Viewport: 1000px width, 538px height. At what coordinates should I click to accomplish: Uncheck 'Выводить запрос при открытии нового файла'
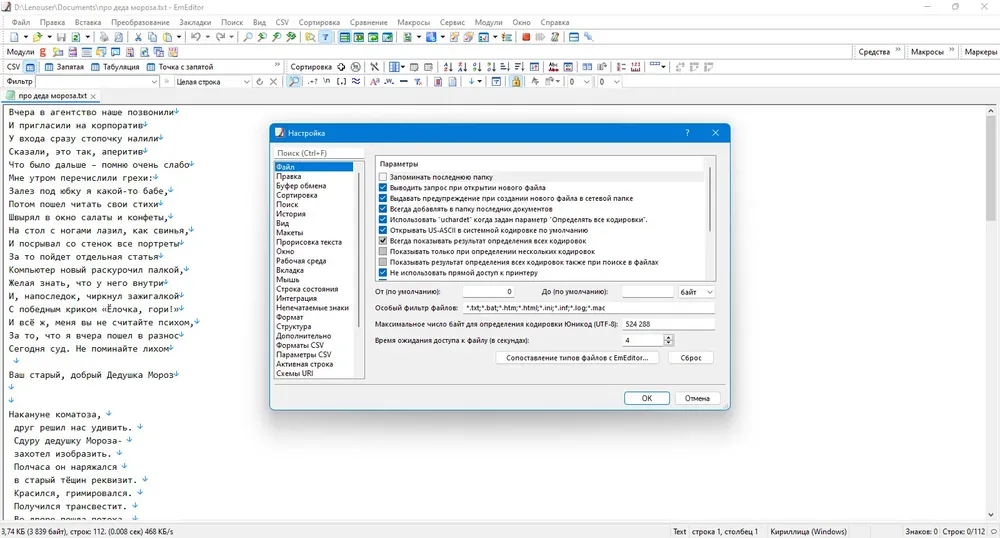383,188
